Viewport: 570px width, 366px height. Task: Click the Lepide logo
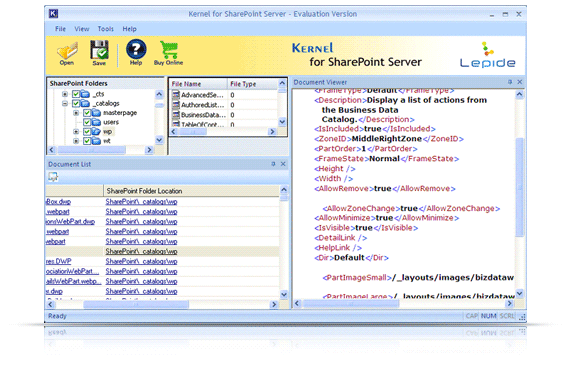point(487,55)
